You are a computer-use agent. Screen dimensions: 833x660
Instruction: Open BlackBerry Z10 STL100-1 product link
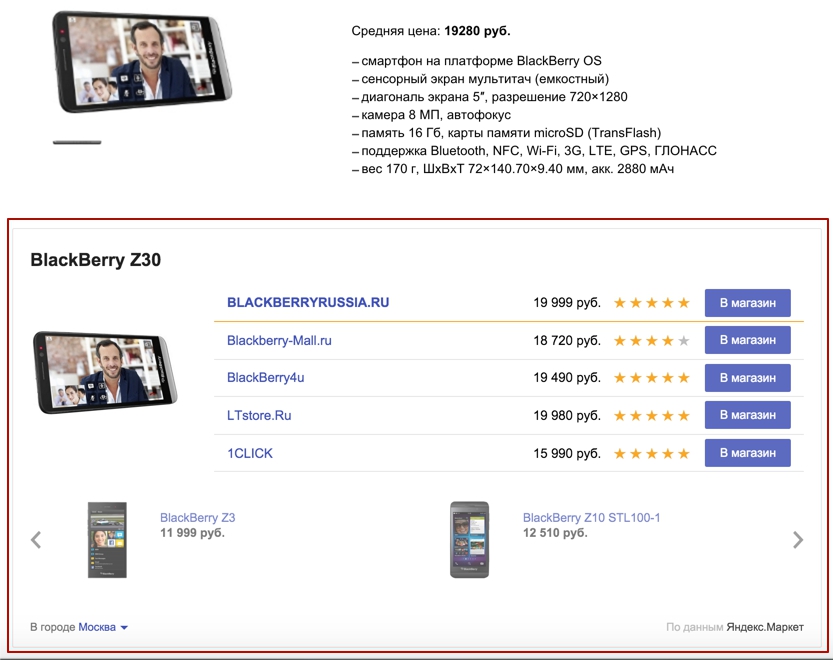[591, 518]
